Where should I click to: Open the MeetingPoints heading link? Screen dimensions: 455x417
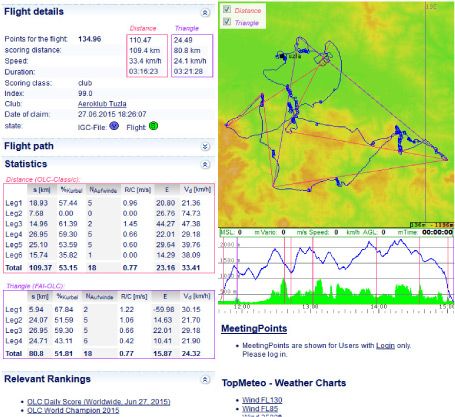pos(254,329)
